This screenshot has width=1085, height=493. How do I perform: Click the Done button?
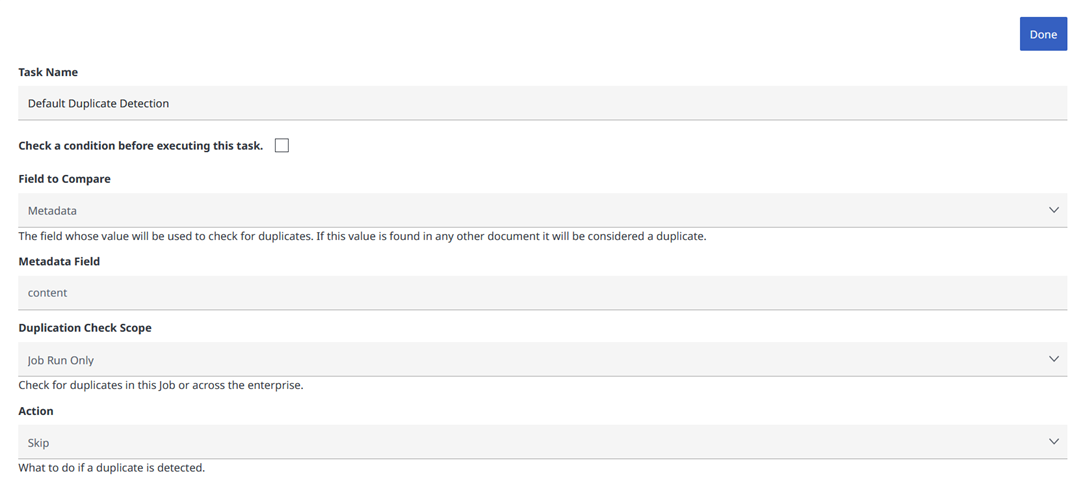click(1043, 34)
